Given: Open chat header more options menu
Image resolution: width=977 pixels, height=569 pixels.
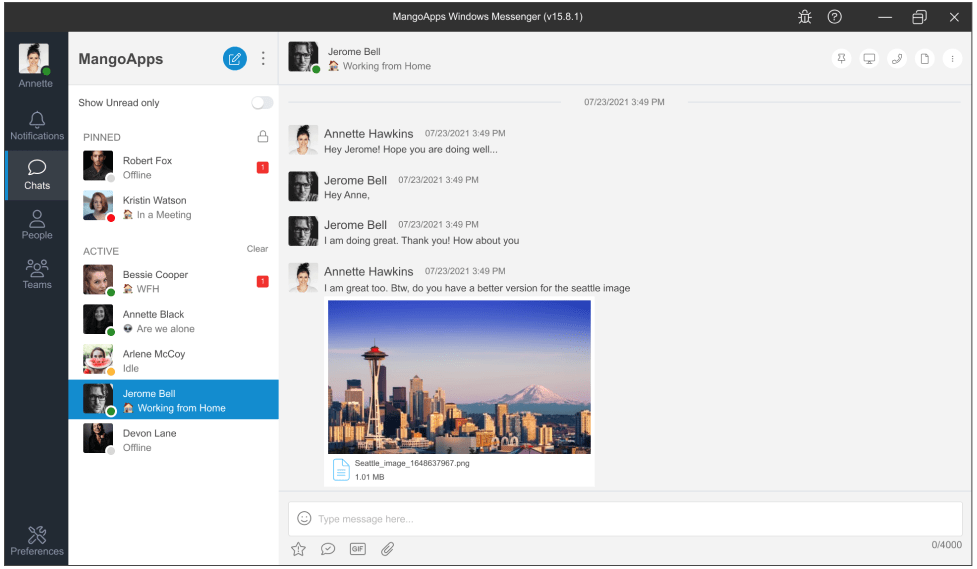Looking at the screenshot, I should [x=952, y=59].
